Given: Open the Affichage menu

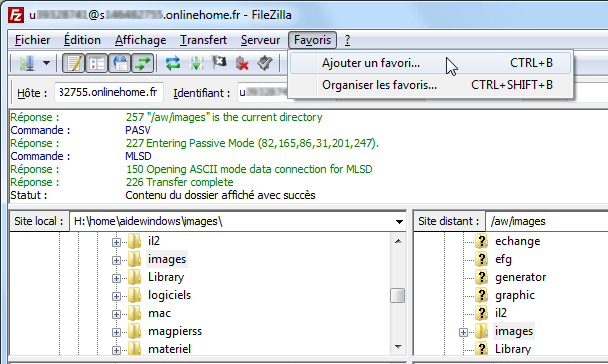Looking at the screenshot, I should 140,40.
